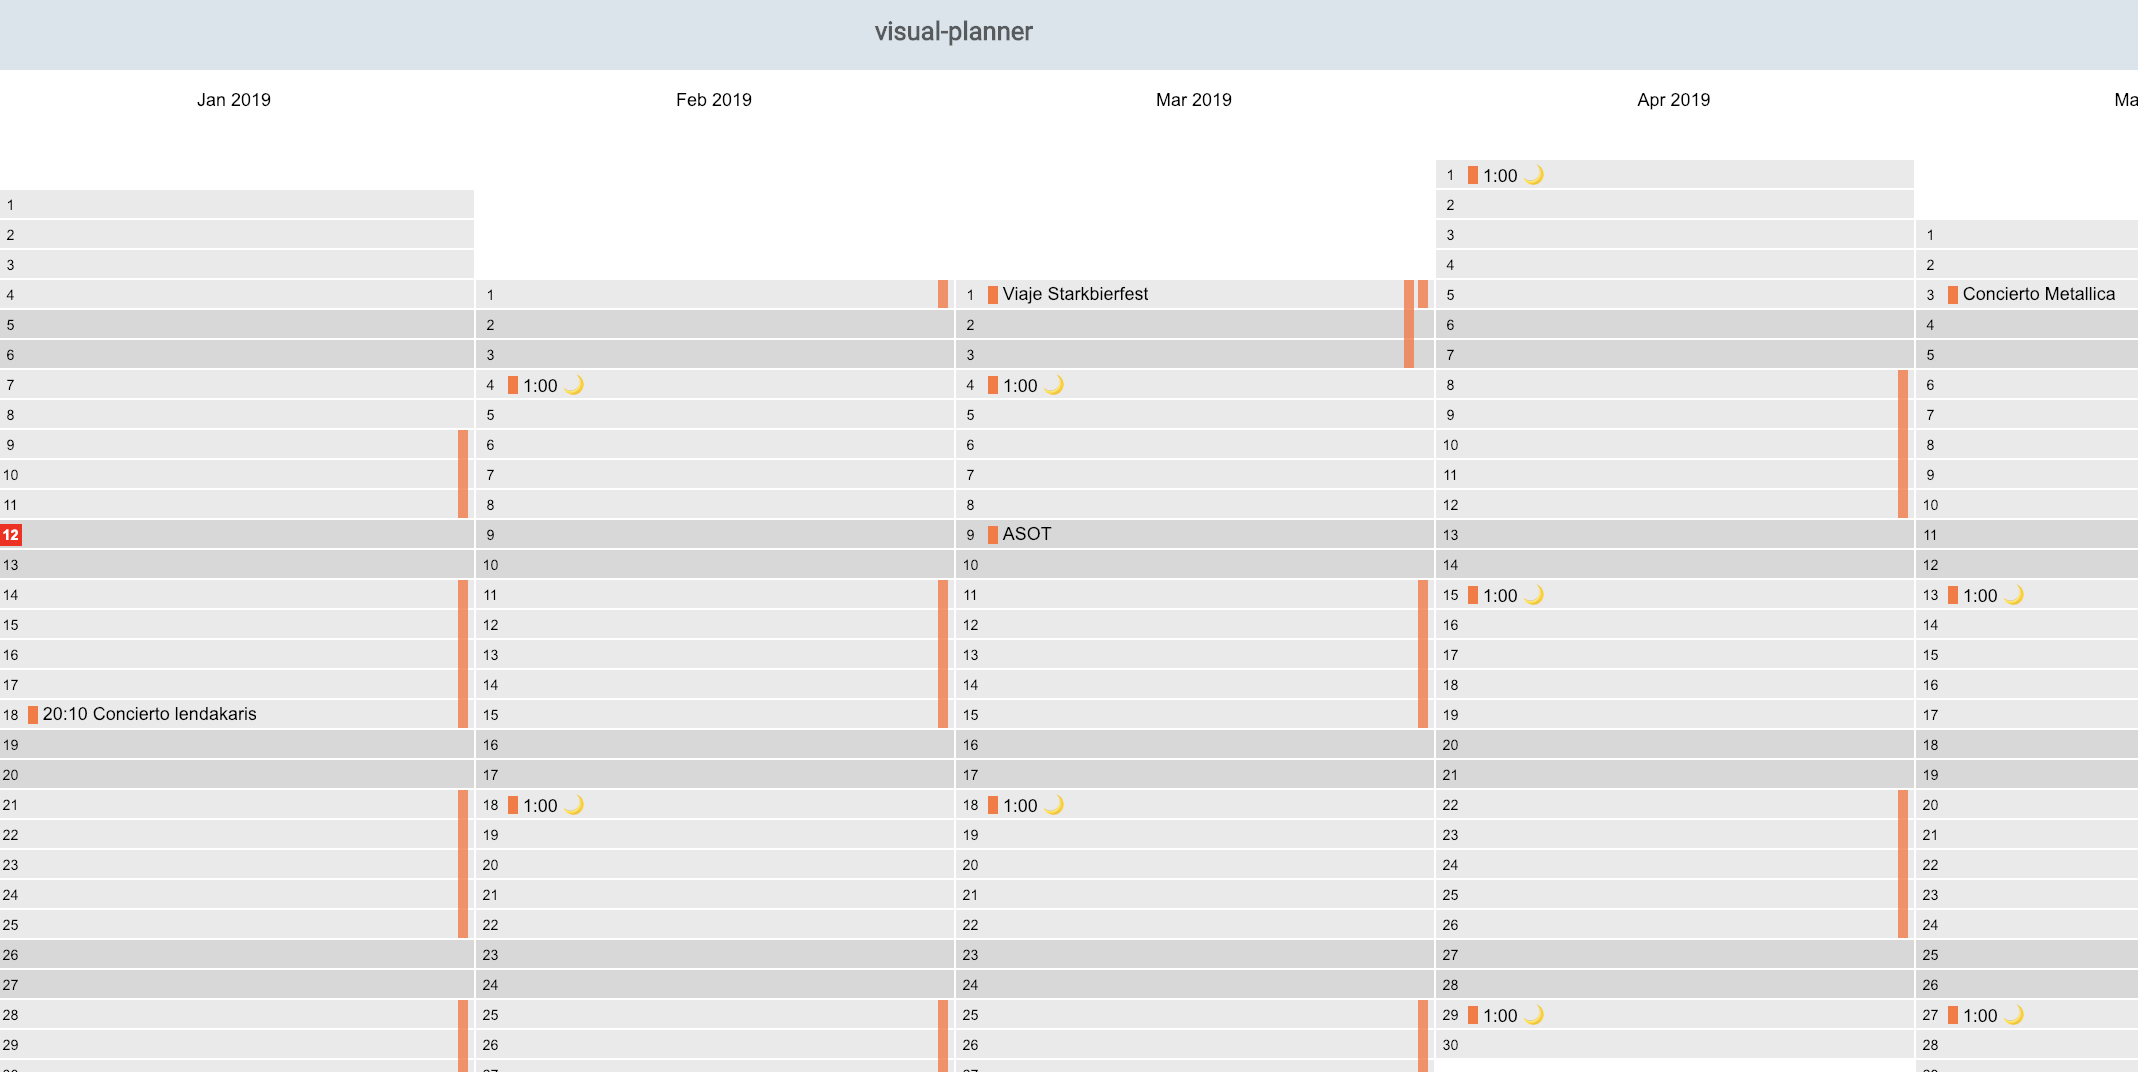The height and width of the screenshot is (1072, 2138).
Task: Click the moon icon on February 4
Action: (x=574, y=385)
